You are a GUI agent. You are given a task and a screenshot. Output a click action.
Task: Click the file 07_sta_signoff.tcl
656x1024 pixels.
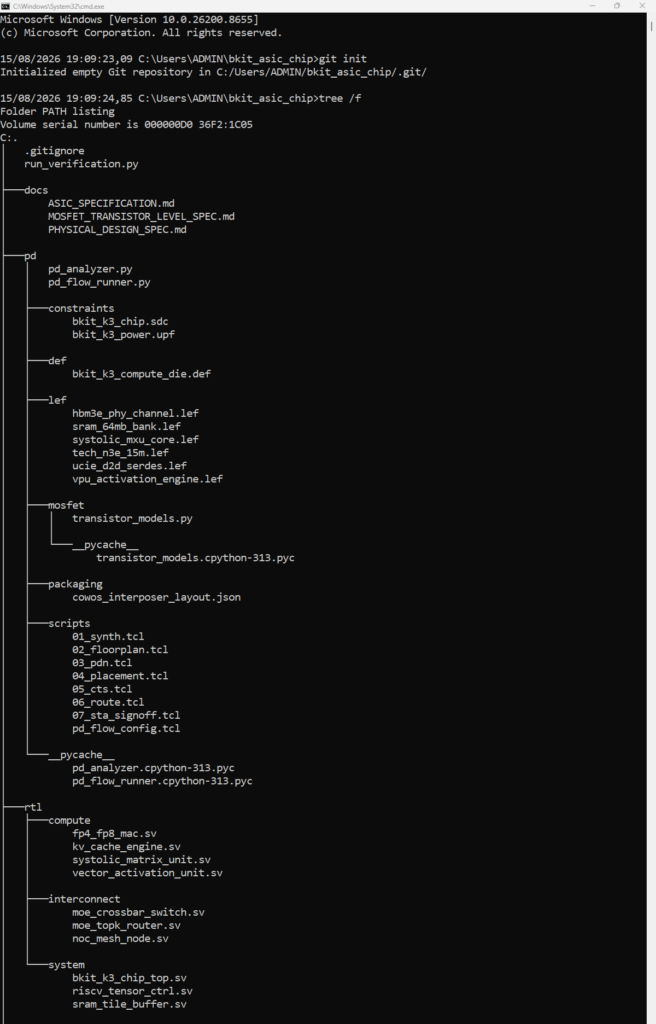click(x=126, y=716)
